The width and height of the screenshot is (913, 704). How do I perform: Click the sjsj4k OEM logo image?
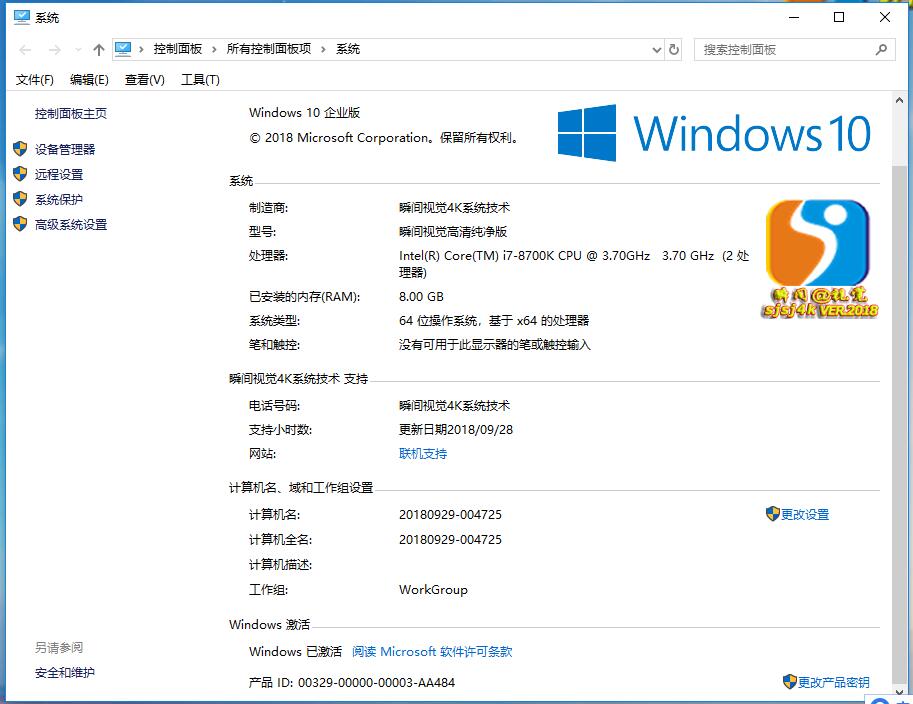pos(820,259)
